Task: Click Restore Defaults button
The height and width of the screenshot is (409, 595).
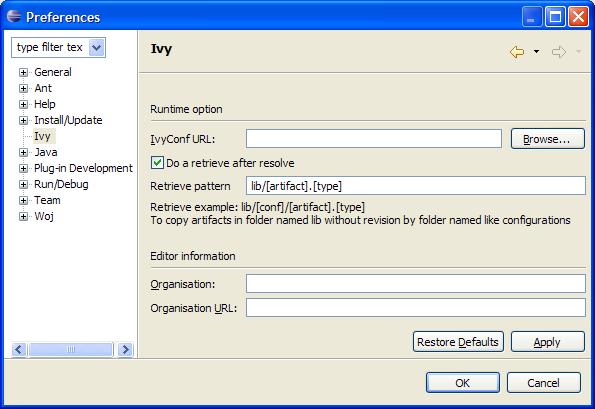Action: 458,341
